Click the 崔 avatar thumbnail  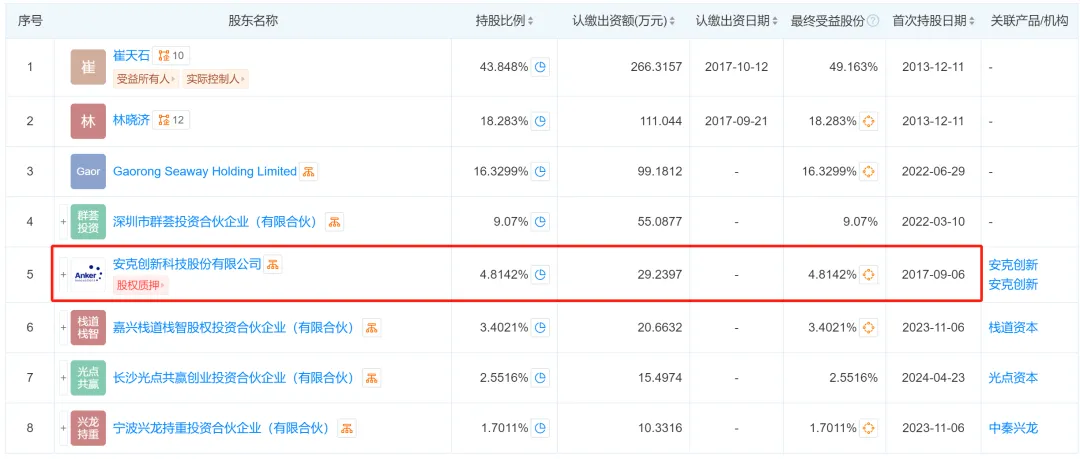(88, 67)
